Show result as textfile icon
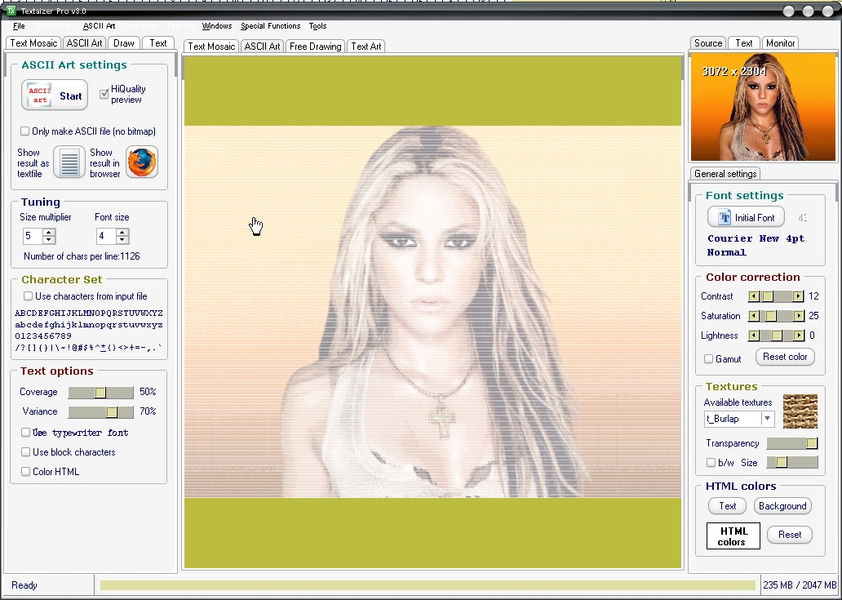This screenshot has height=600, width=842. tap(69, 162)
